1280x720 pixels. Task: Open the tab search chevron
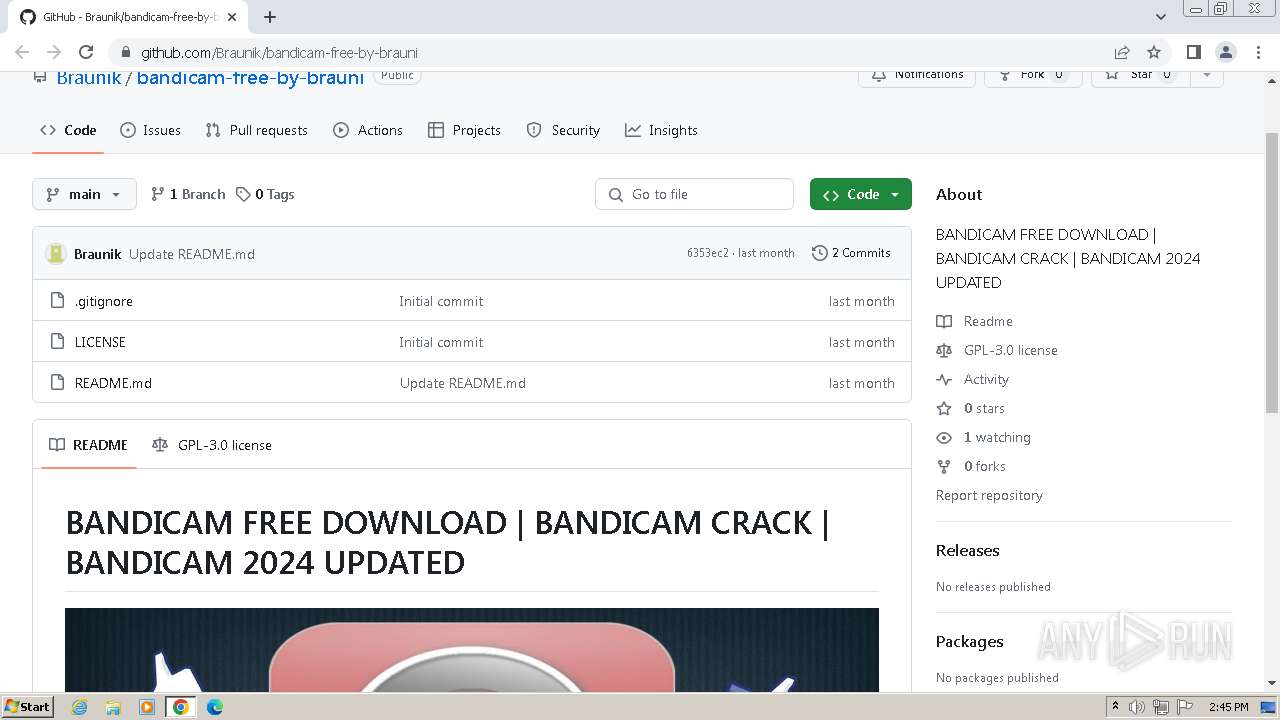point(1161,17)
